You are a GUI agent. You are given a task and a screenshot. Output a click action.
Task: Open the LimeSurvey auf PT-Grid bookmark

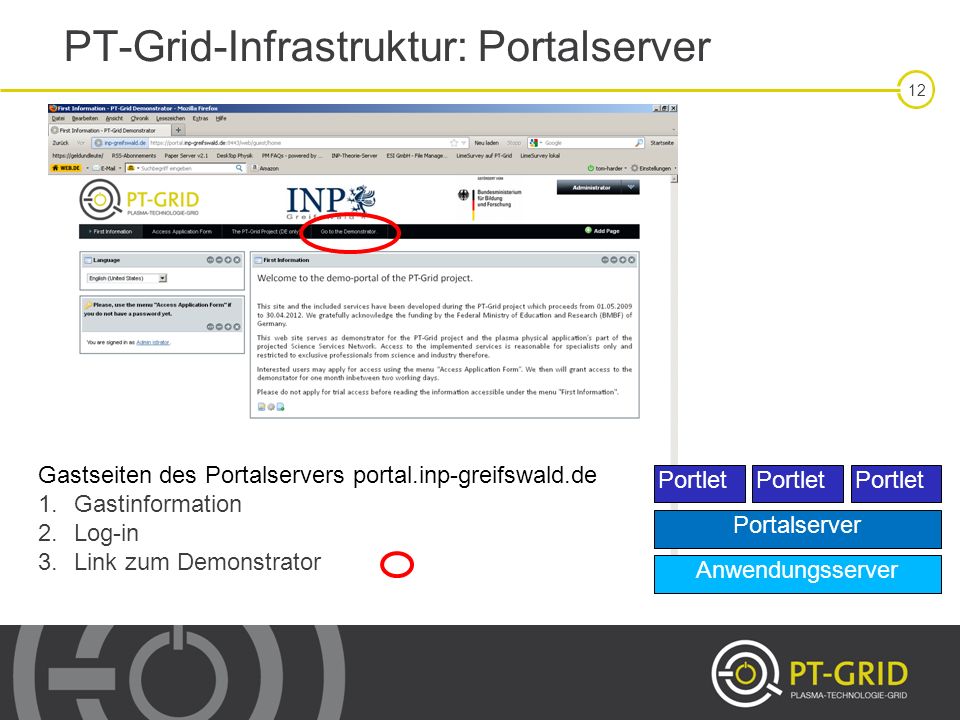(x=484, y=156)
